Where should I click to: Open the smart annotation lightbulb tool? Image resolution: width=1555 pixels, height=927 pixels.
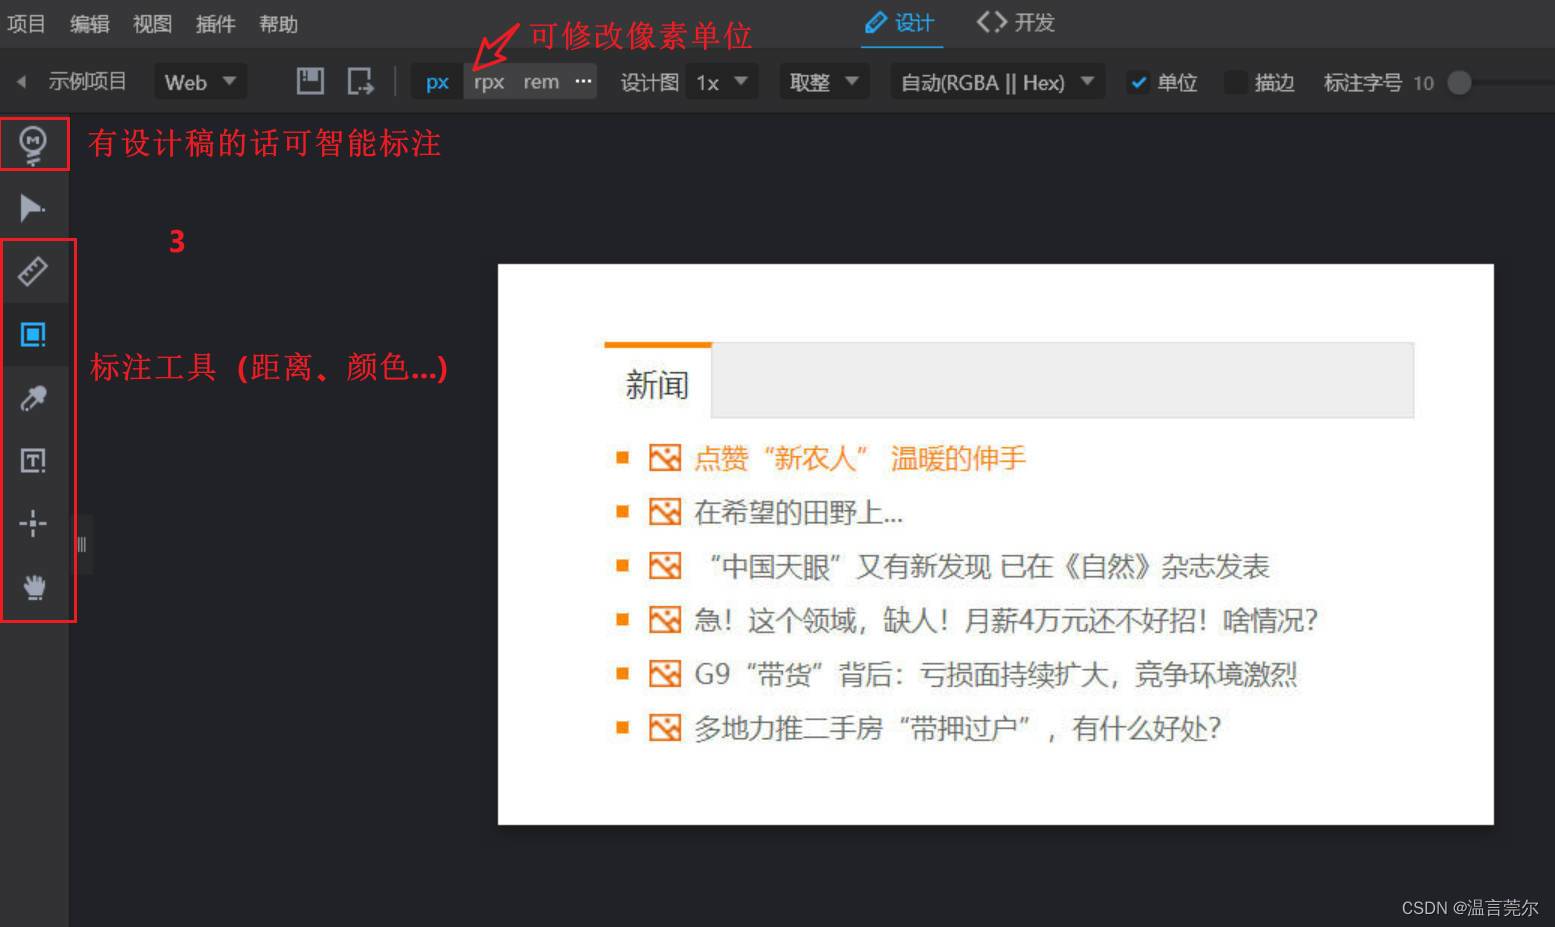[x=33, y=145]
